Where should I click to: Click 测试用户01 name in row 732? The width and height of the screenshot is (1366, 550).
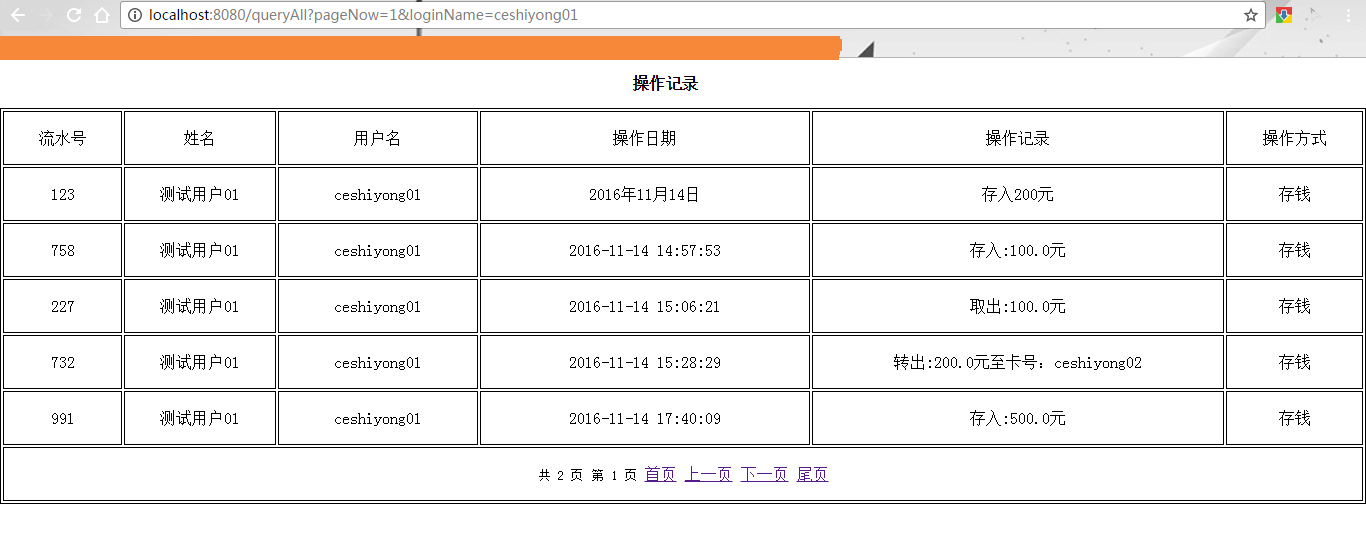point(200,362)
